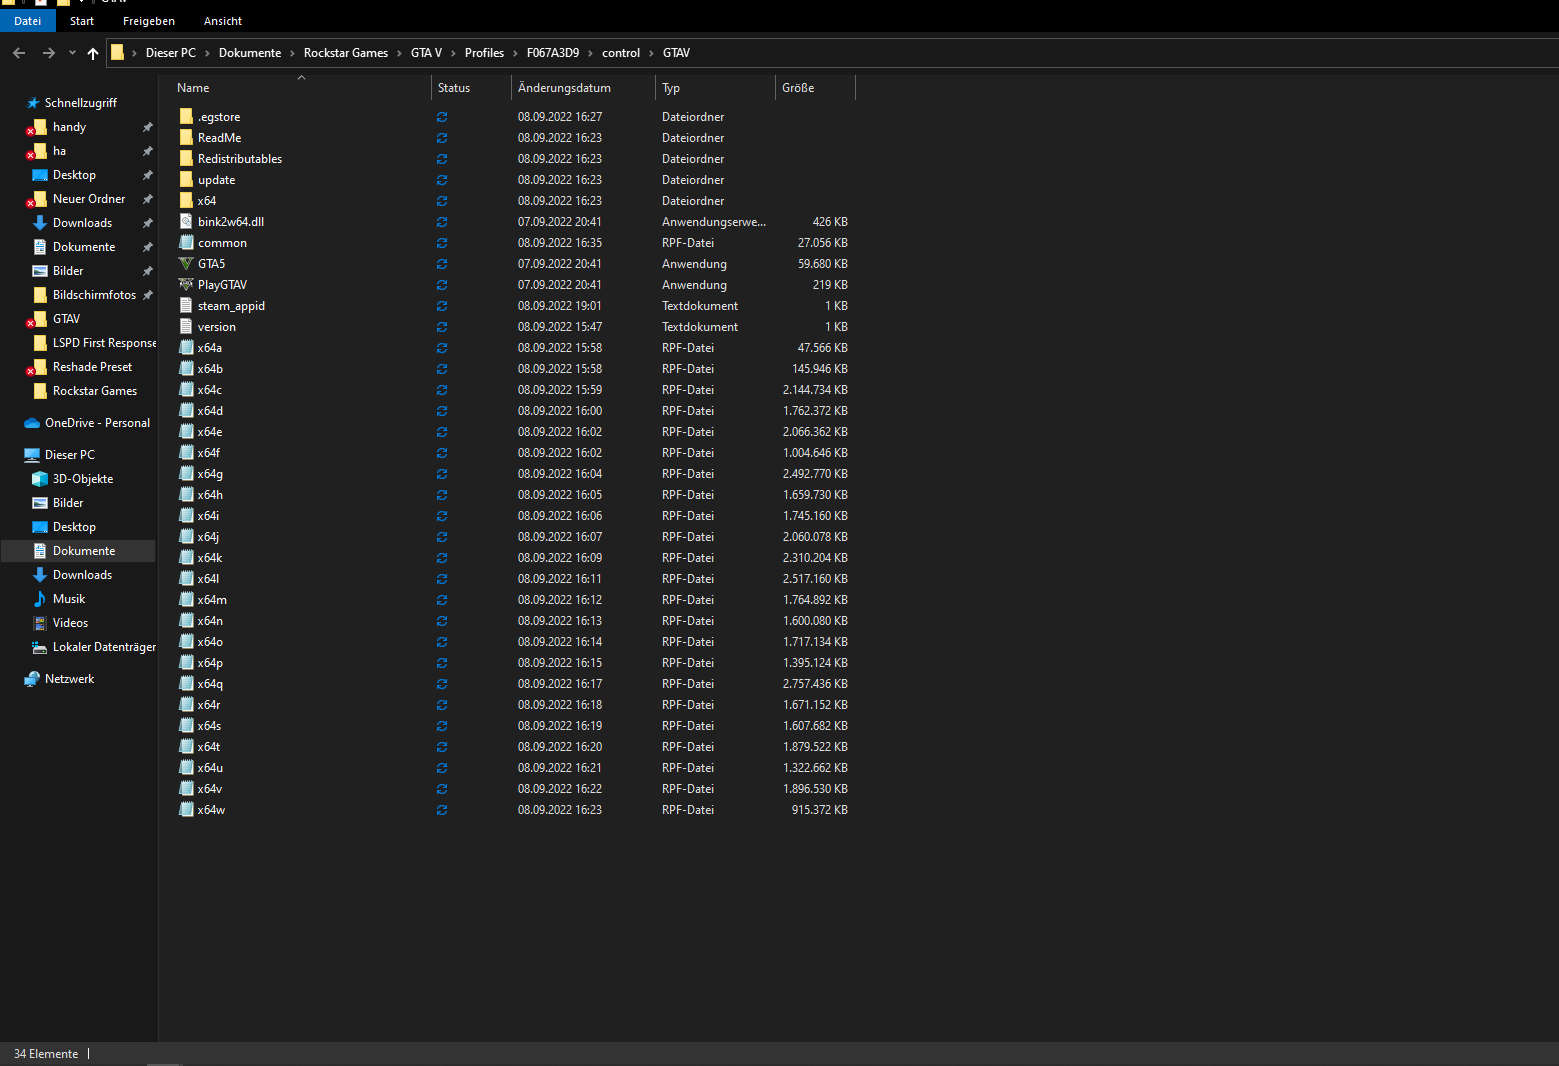Select the update folder icon
The height and width of the screenshot is (1066, 1559).
(x=186, y=180)
